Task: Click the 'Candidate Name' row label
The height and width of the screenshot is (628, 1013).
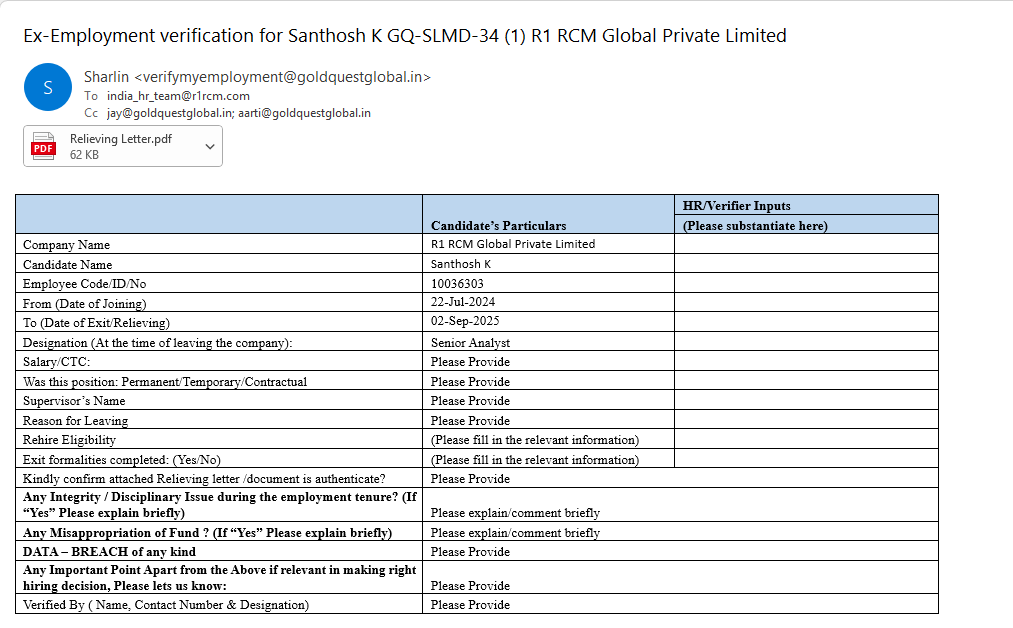Action: coord(67,265)
